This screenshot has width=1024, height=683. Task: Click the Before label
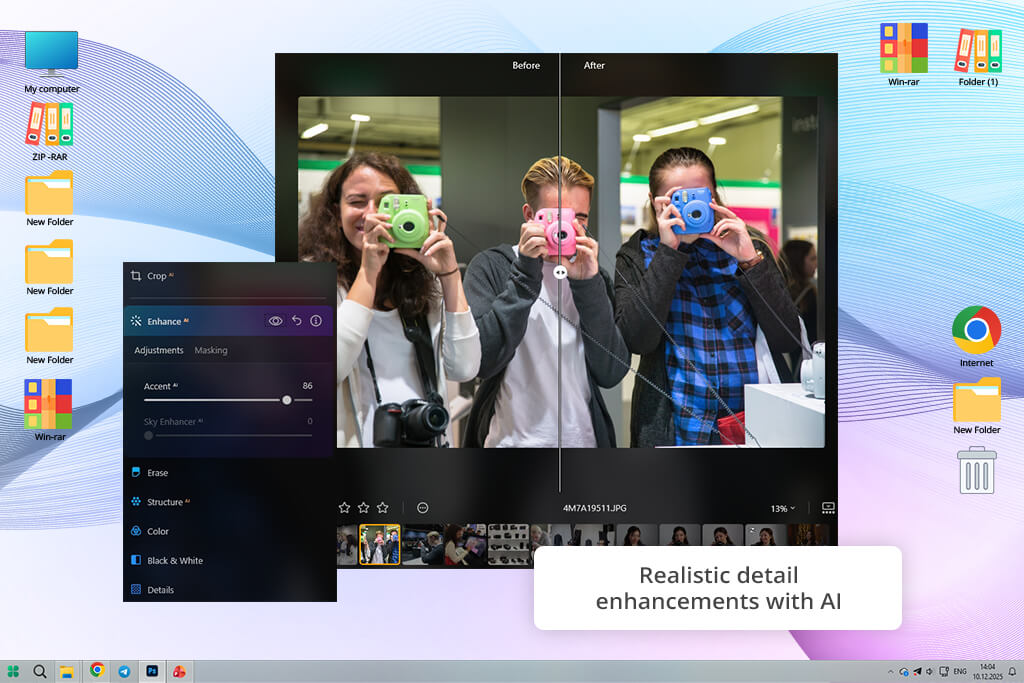pyautogui.click(x=526, y=65)
